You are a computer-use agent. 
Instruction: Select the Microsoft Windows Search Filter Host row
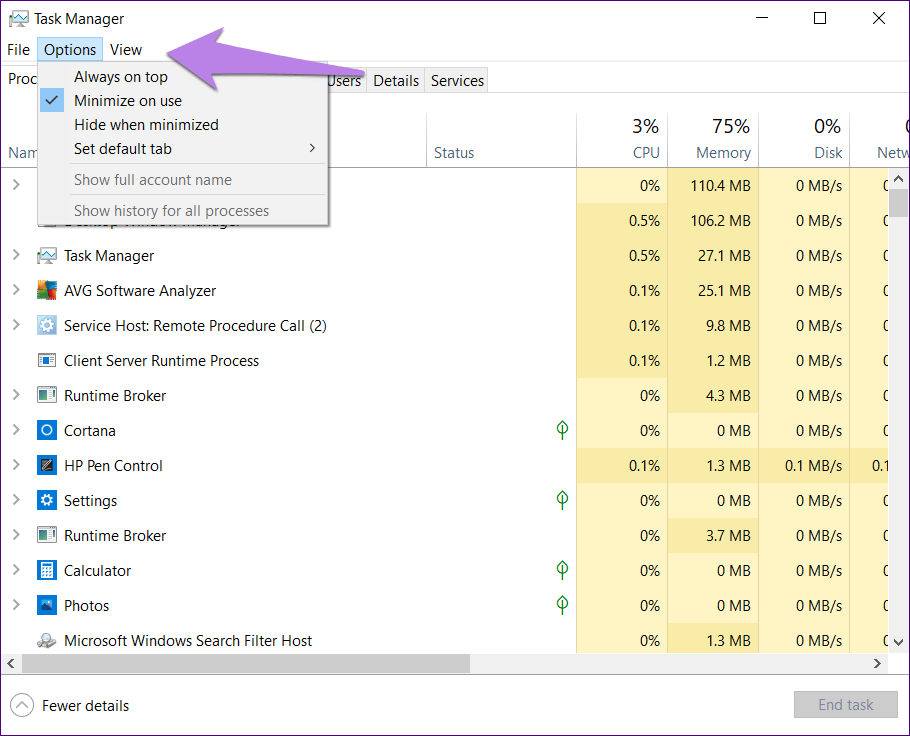tap(444, 640)
